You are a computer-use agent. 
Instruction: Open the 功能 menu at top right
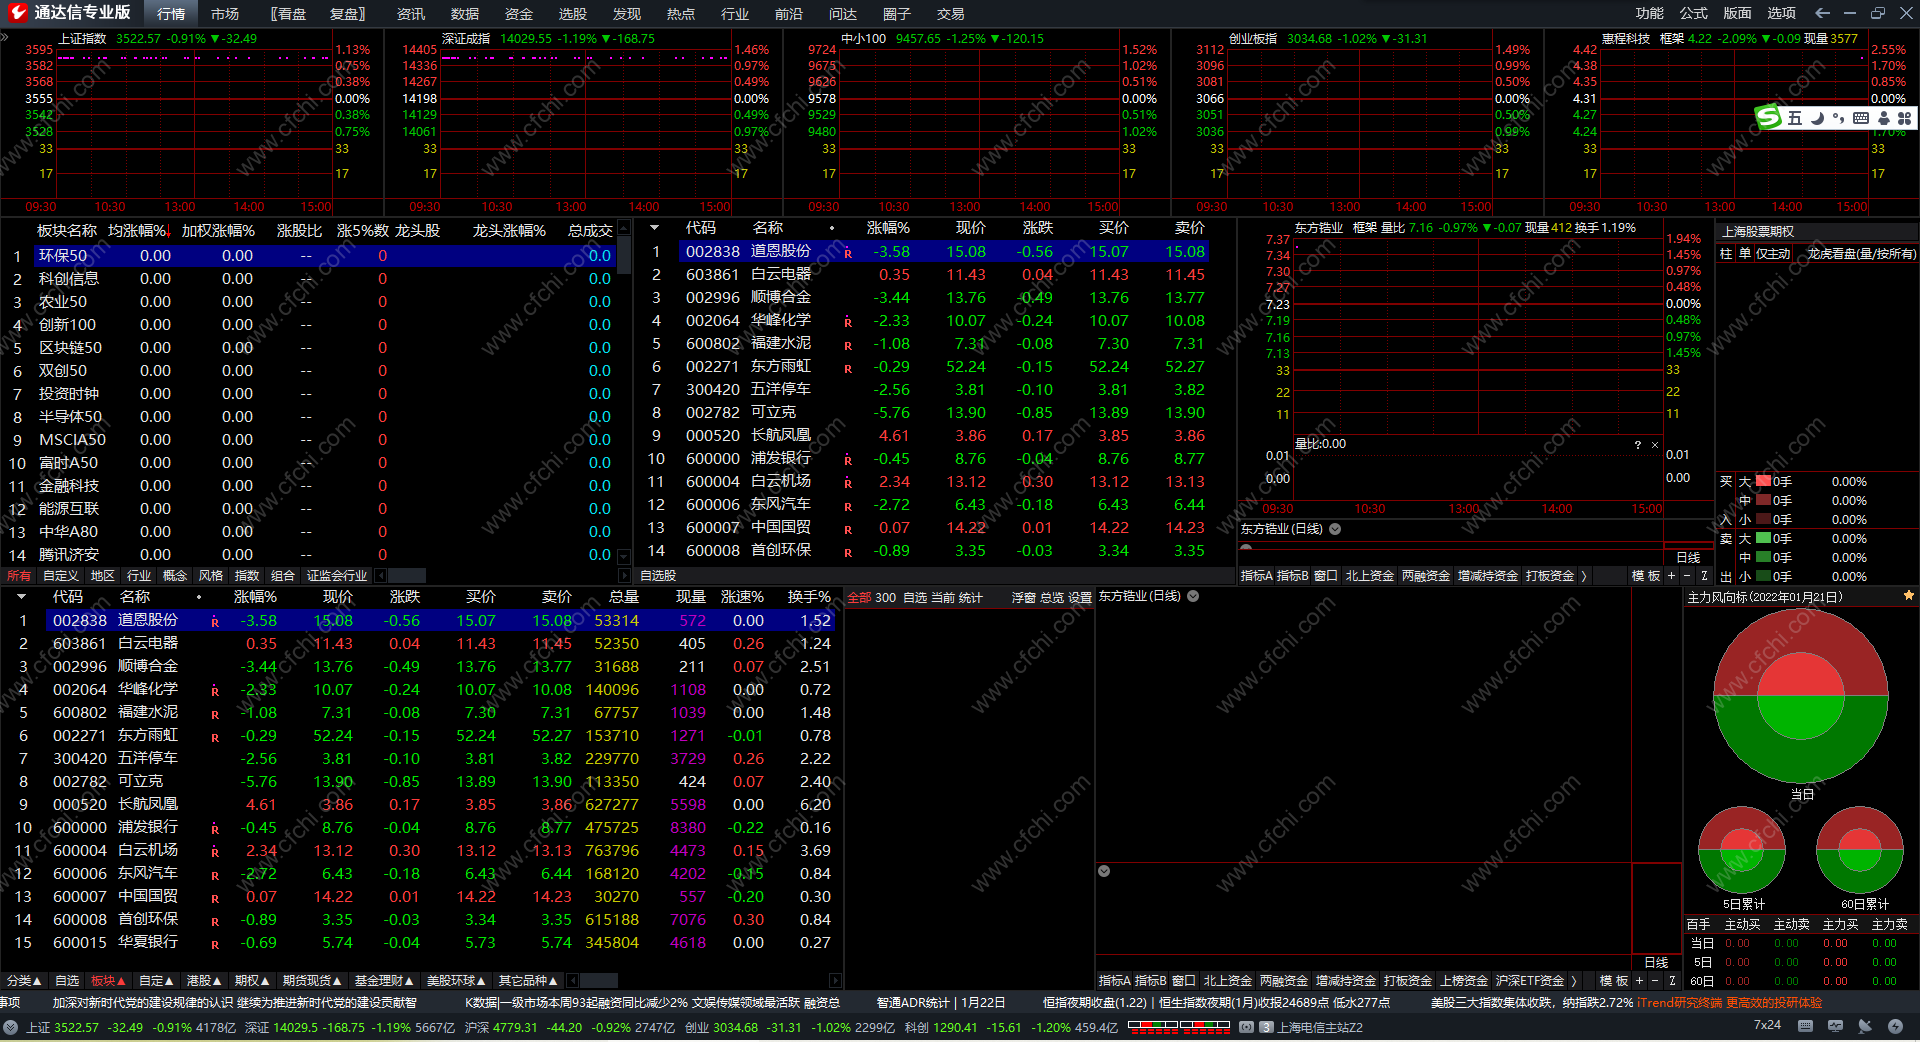point(1650,13)
